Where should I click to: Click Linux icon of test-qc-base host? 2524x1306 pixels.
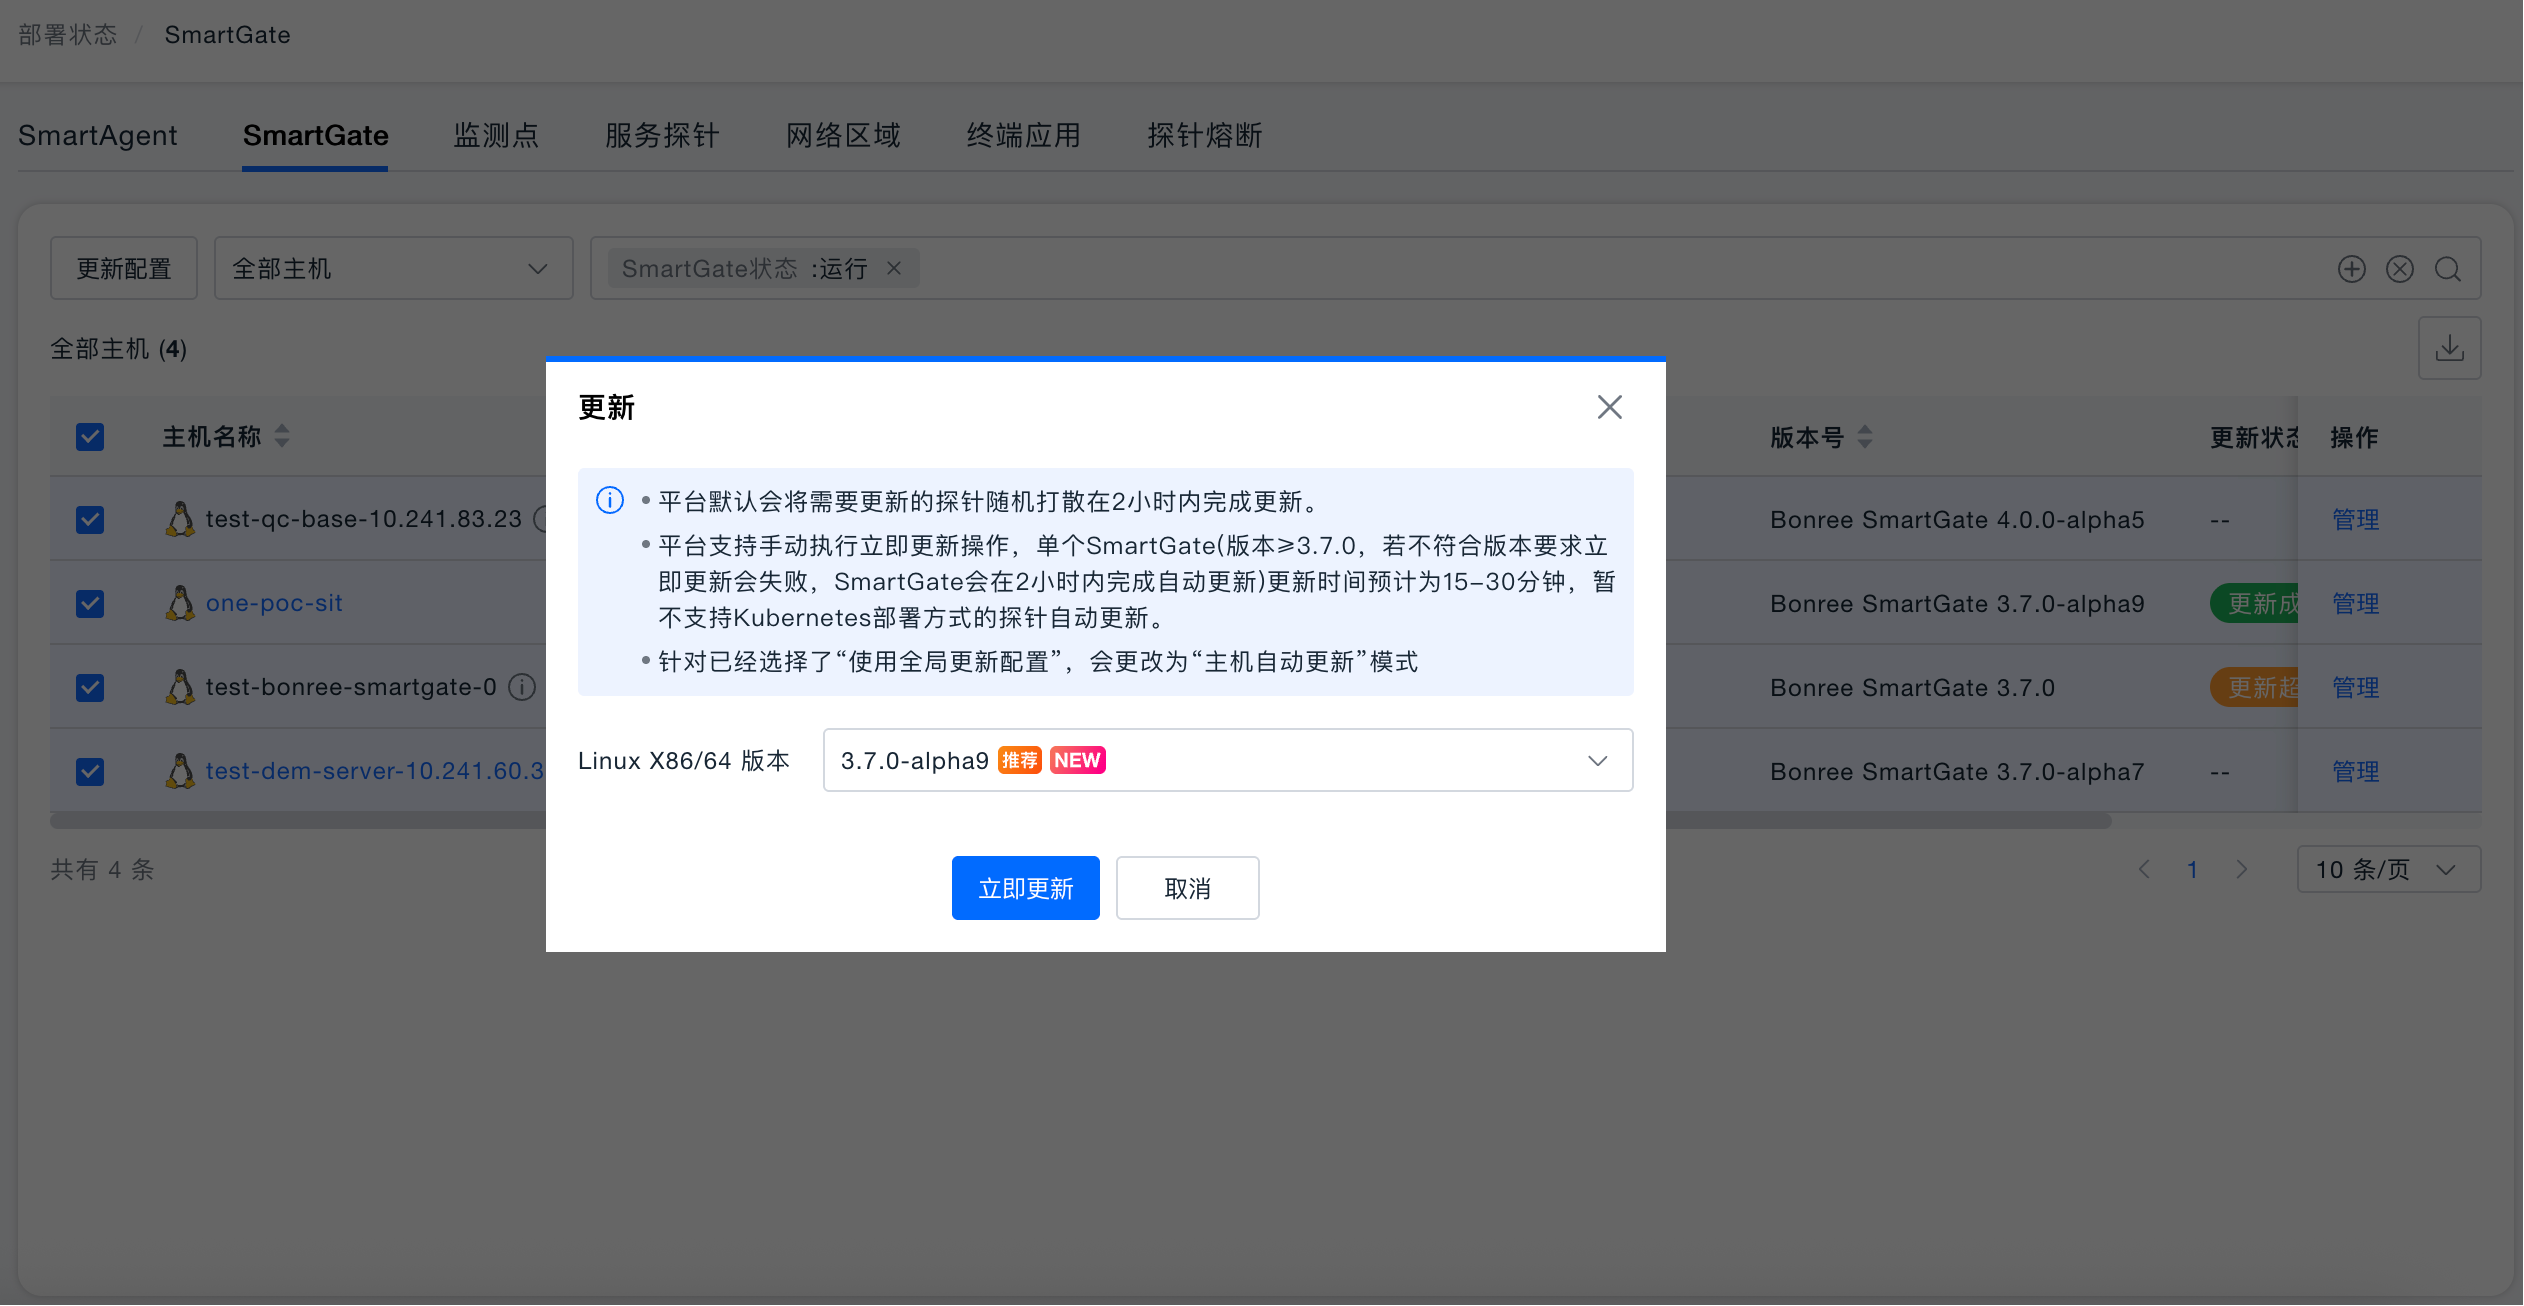(180, 519)
